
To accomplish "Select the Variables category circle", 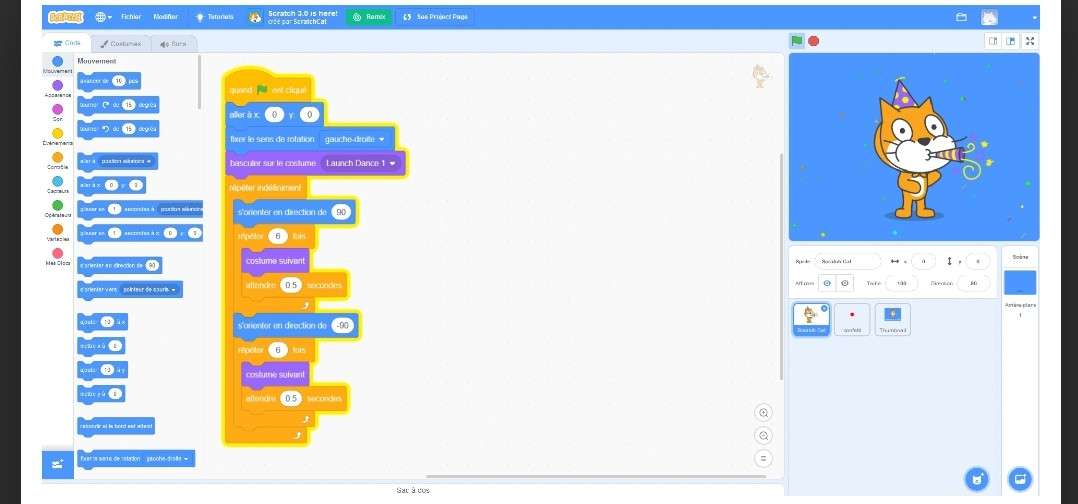I will click(58, 229).
